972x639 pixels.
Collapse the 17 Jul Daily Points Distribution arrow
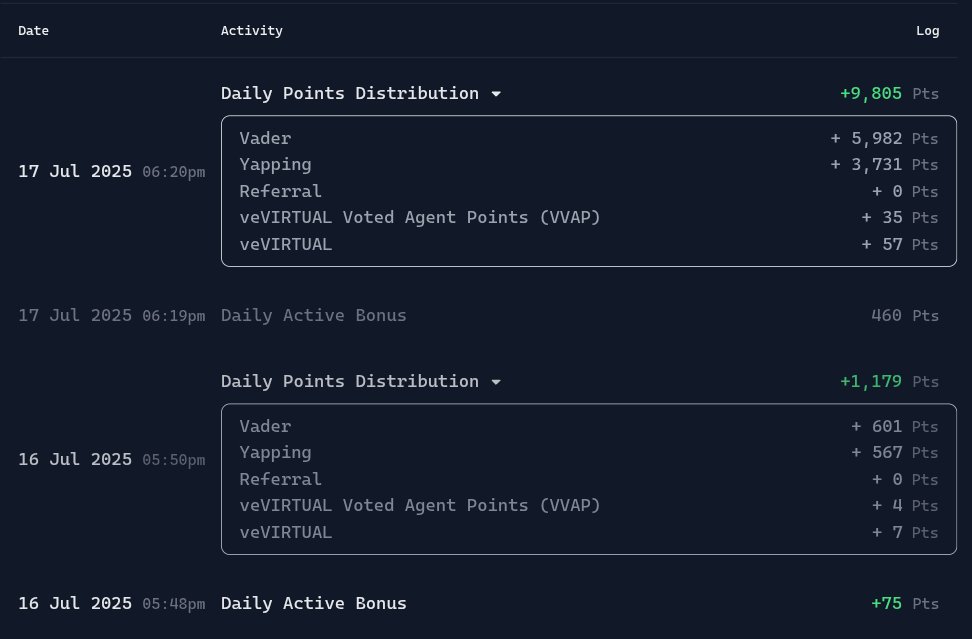click(496, 94)
